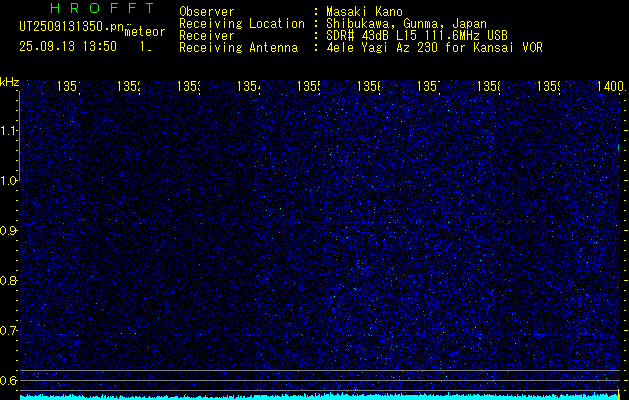Image resolution: width=629 pixels, height=400 pixels.
Task: Click Shibukawa, Gunma, Japan text
Action: tap(406, 24)
